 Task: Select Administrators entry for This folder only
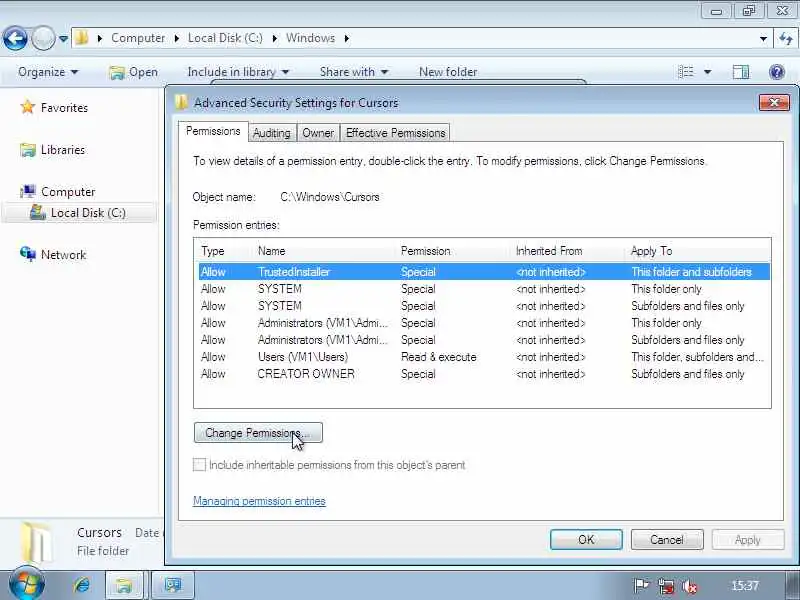pyautogui.click(x=484, y=323)
